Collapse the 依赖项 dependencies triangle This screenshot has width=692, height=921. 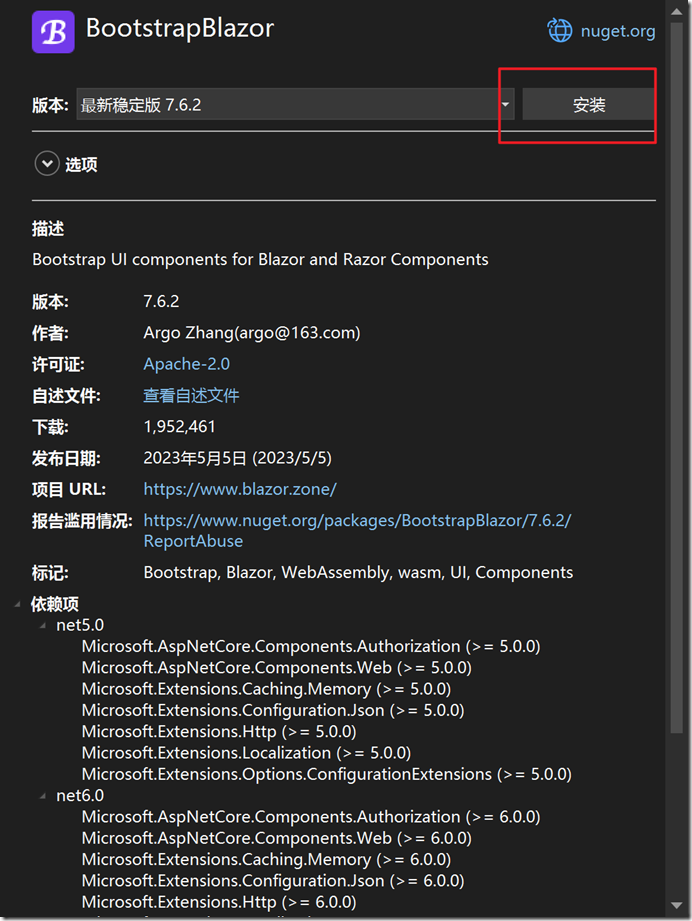click(x=19, y=605)
